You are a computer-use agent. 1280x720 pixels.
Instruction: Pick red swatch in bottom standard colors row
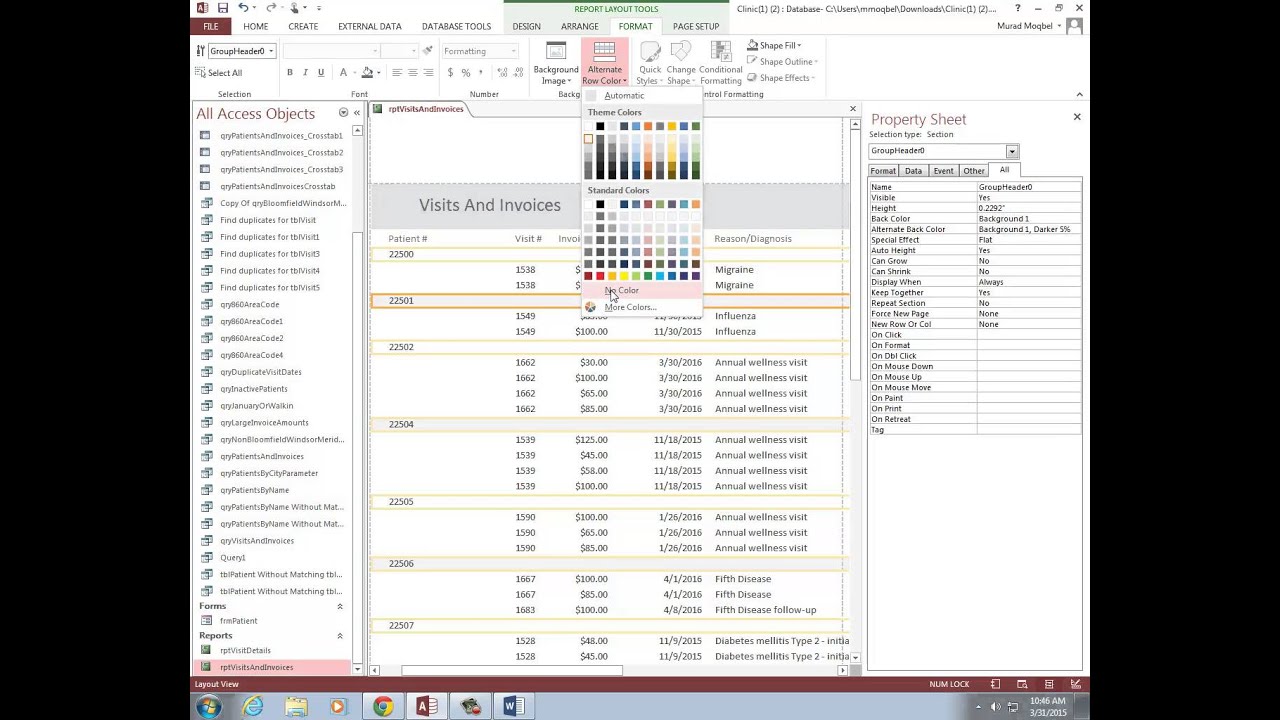click(x=600, y=276)
